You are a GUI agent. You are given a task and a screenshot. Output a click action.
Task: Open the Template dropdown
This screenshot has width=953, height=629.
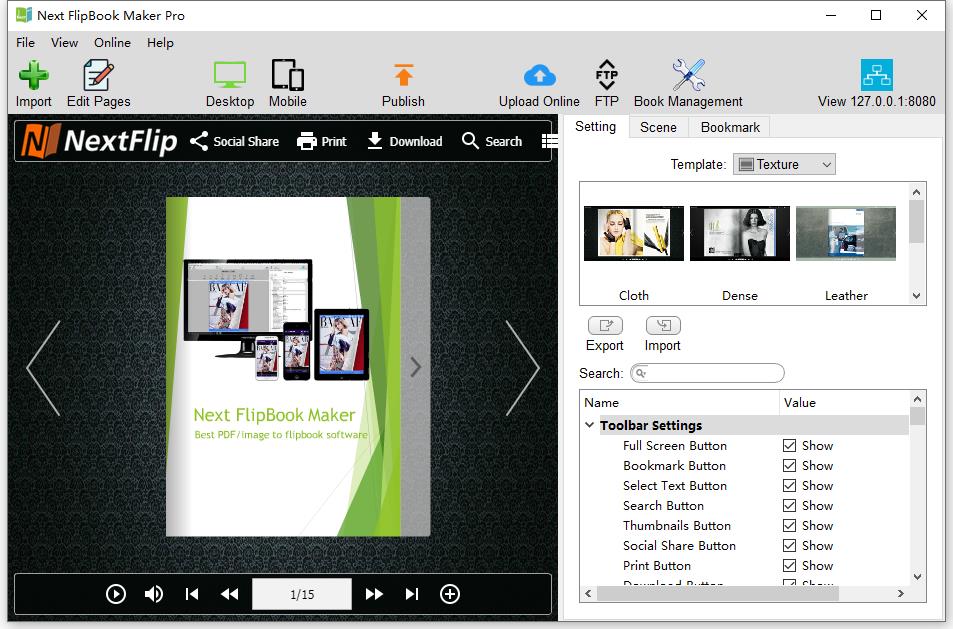783,165
